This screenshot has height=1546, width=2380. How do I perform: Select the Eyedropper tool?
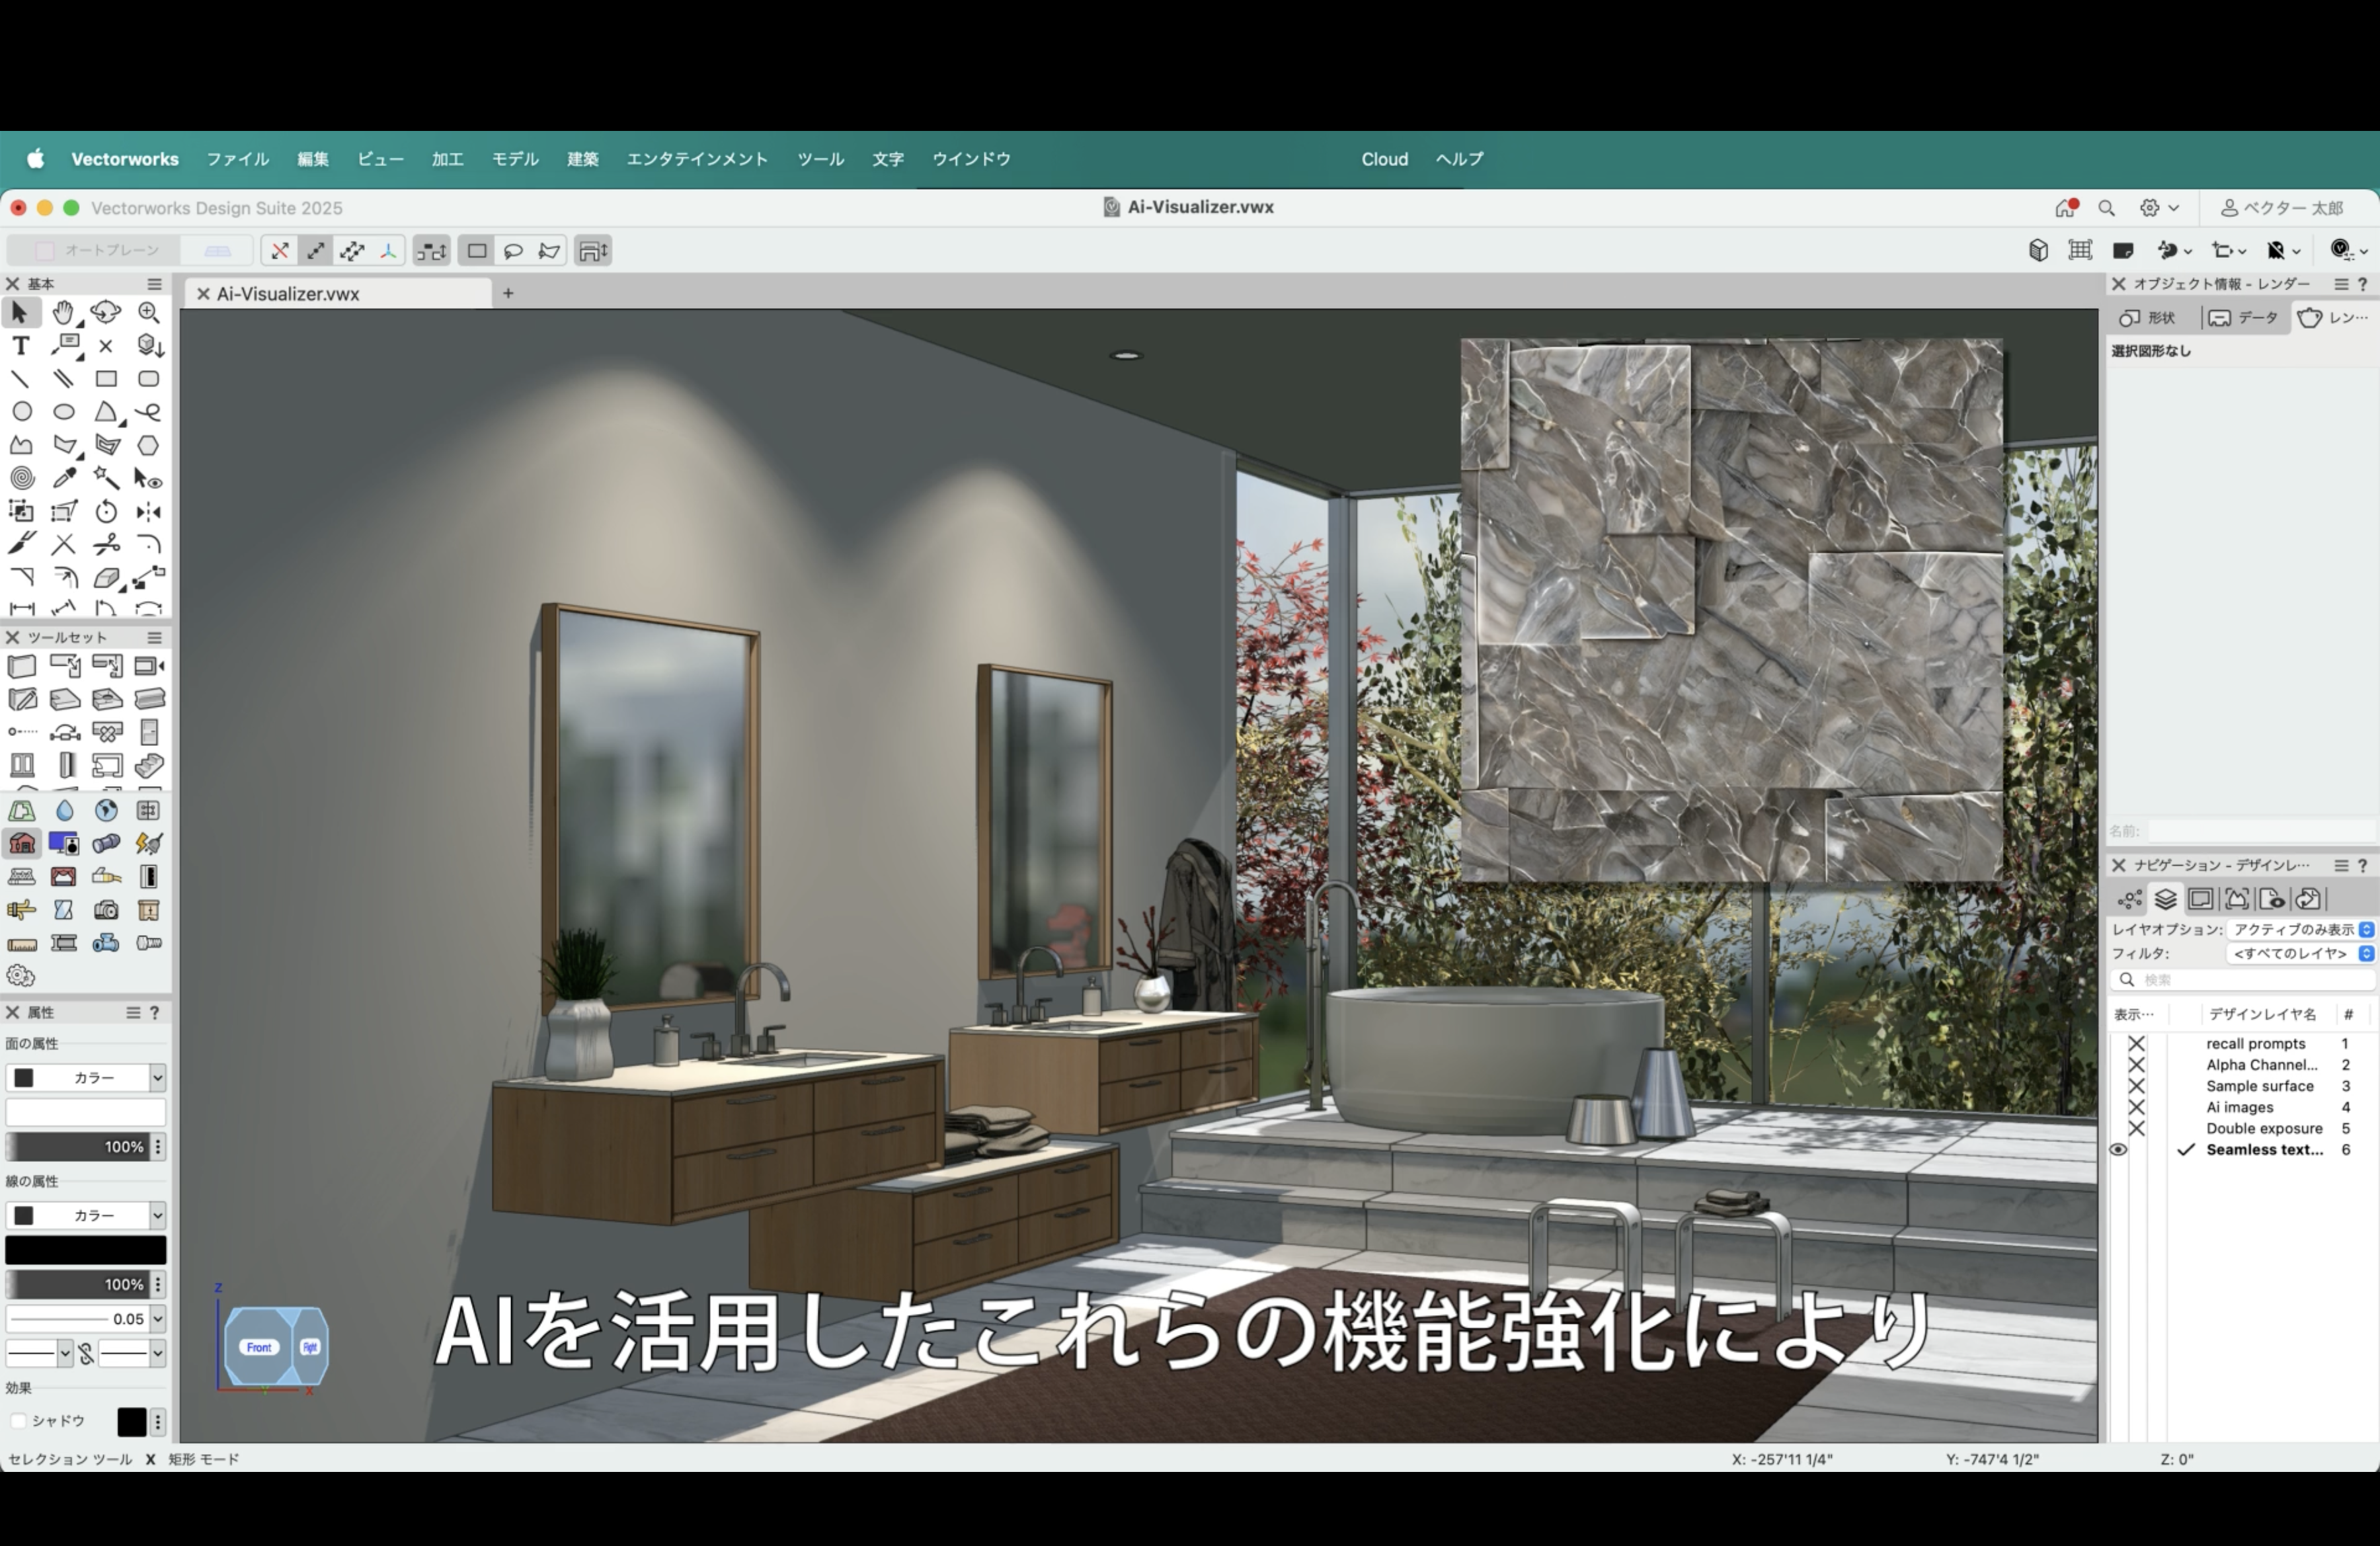tap(64, 478)
